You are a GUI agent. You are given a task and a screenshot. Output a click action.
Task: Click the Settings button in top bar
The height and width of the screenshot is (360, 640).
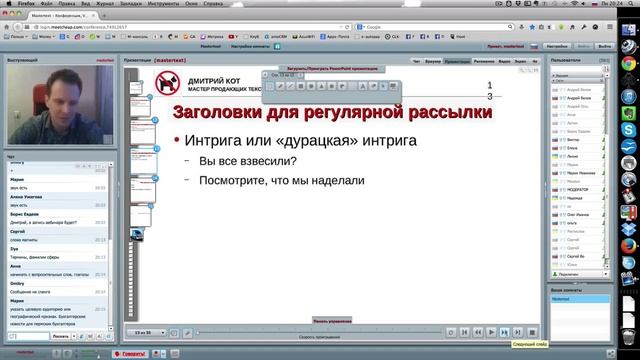click(557, 46)
